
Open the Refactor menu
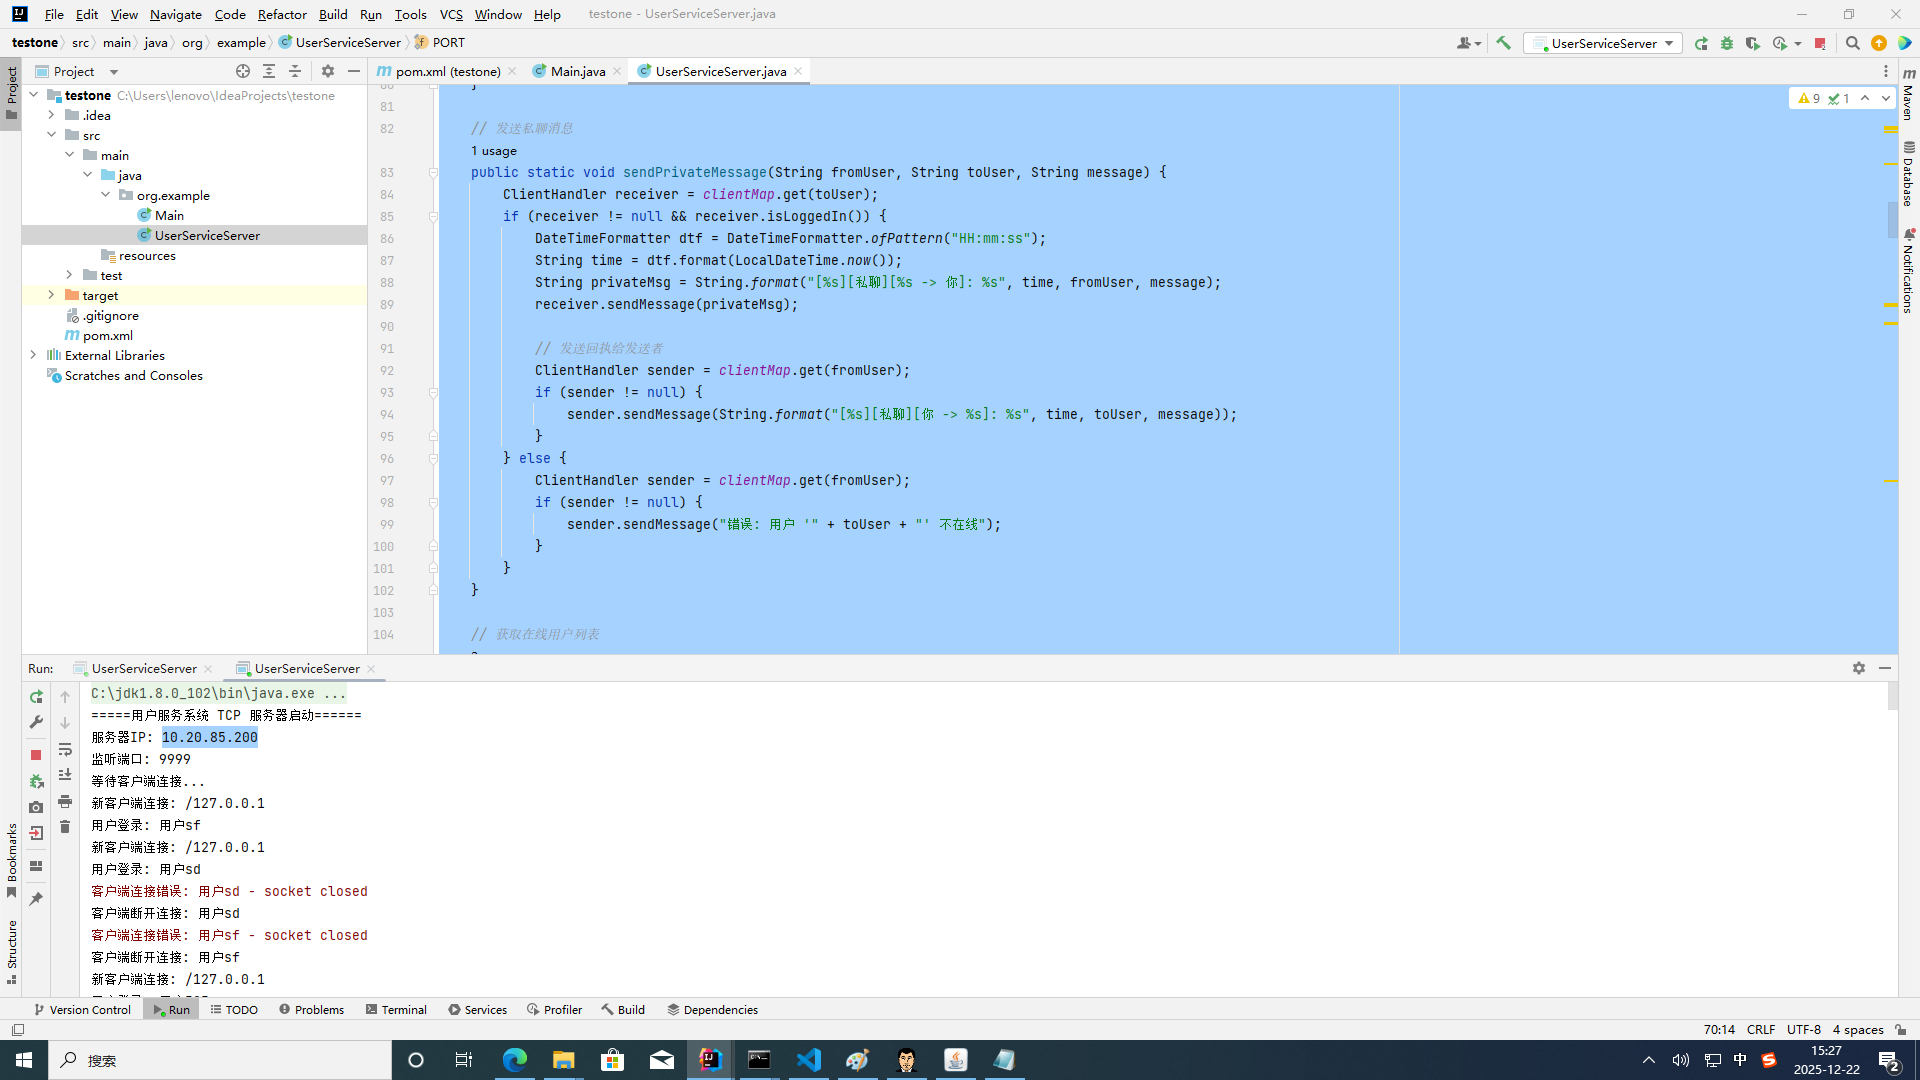point(281,14)
